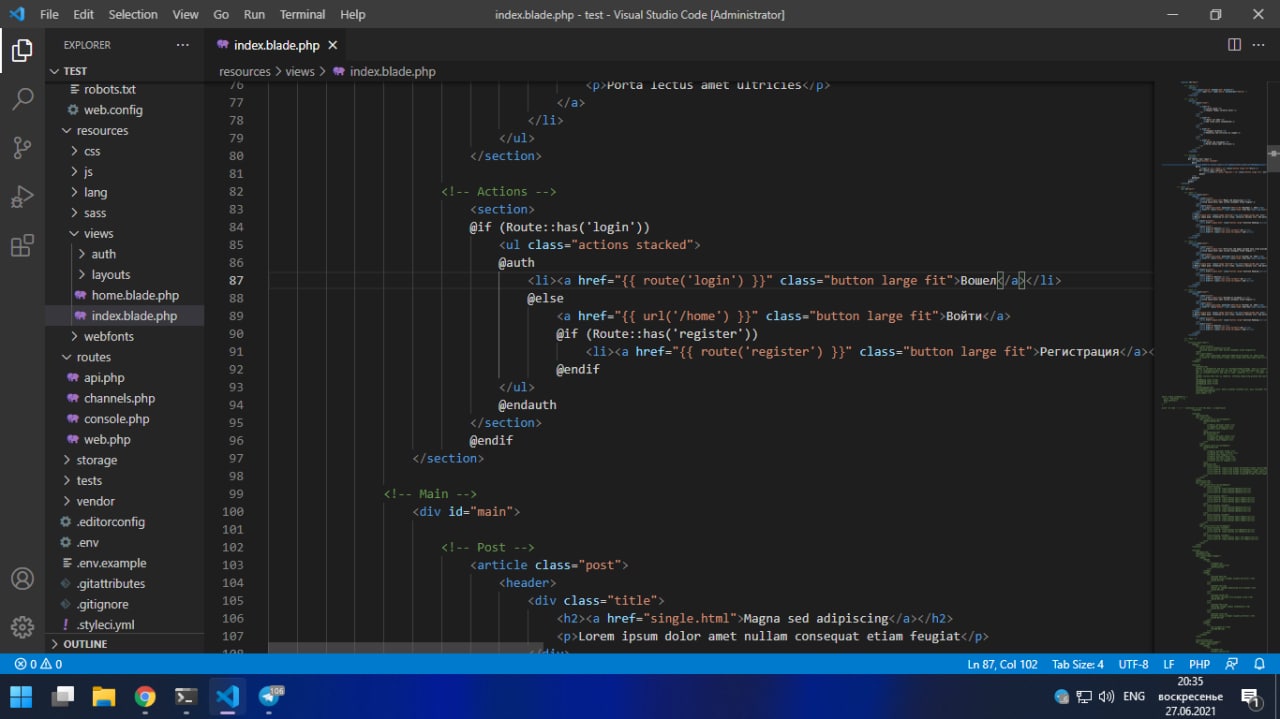Click the notifications bell in status bar
Screen dimensions: 1280x719
pos(1258,664)
